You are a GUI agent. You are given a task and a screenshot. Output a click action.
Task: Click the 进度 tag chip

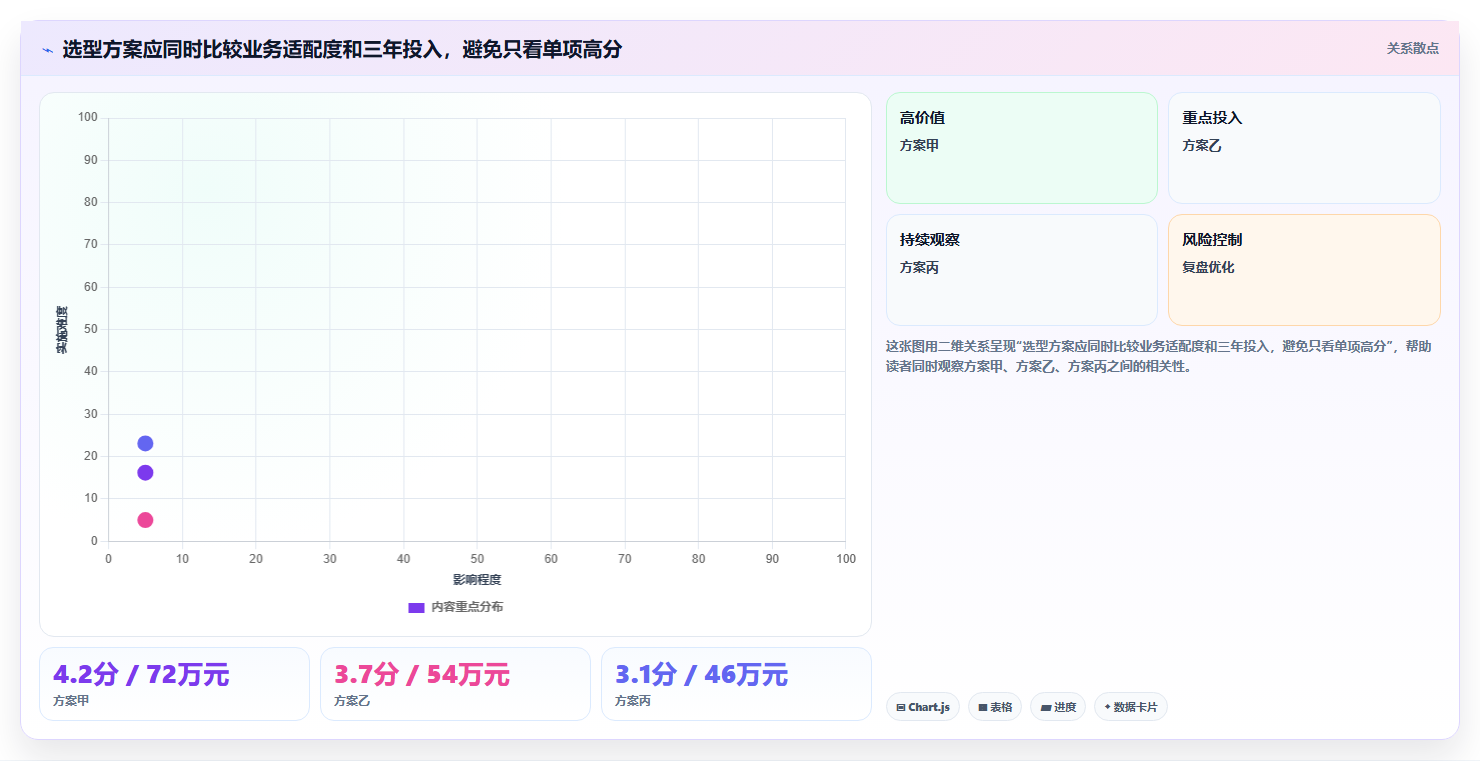[x=1058, y=707]
